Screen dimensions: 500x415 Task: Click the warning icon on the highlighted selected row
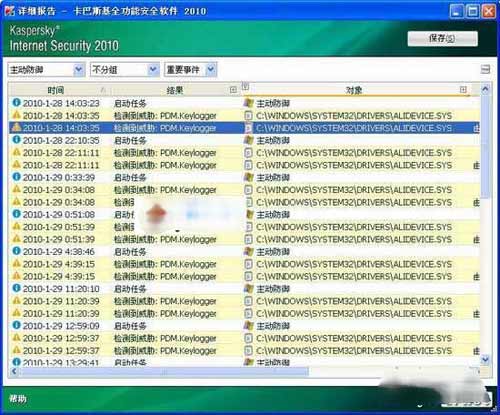[16, 127]
